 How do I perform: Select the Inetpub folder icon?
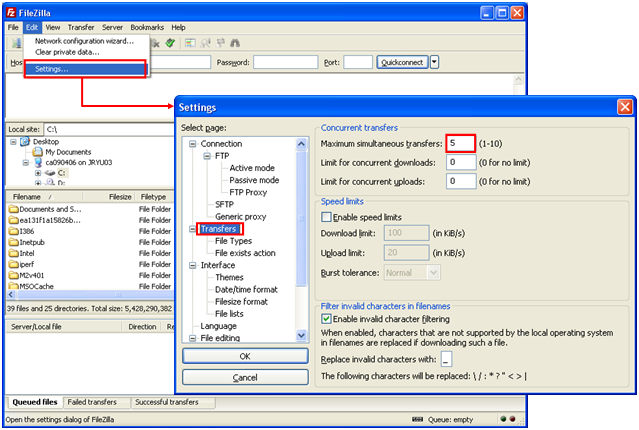13,241
